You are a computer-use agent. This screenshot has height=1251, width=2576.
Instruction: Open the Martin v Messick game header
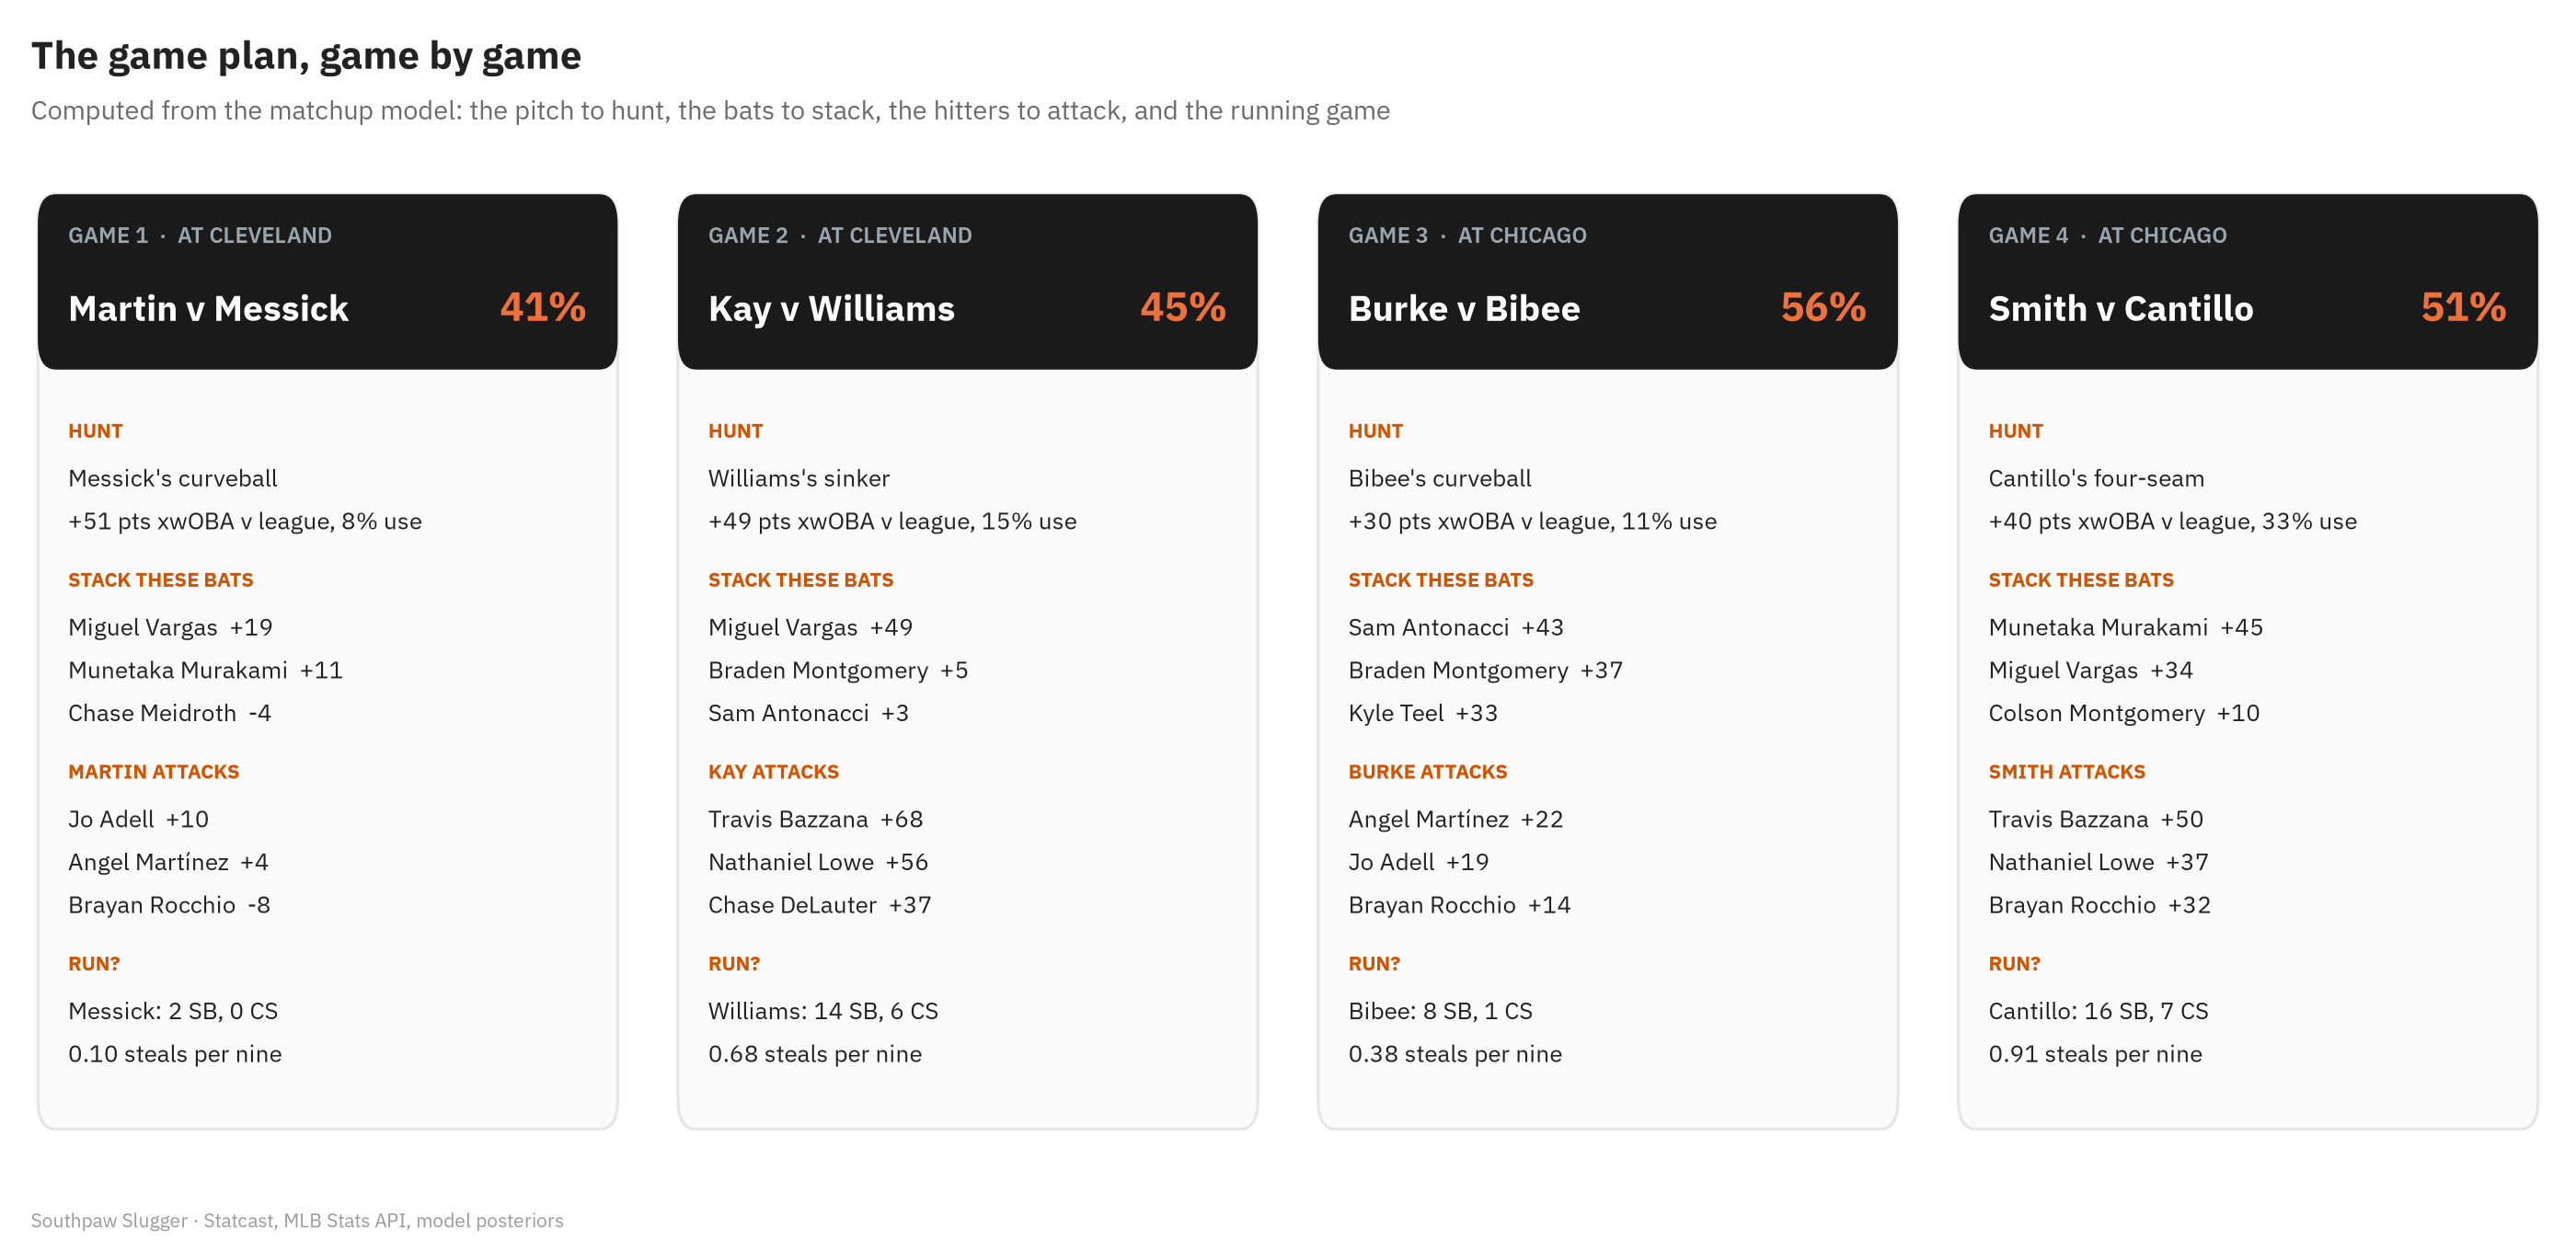coord(327,282)
